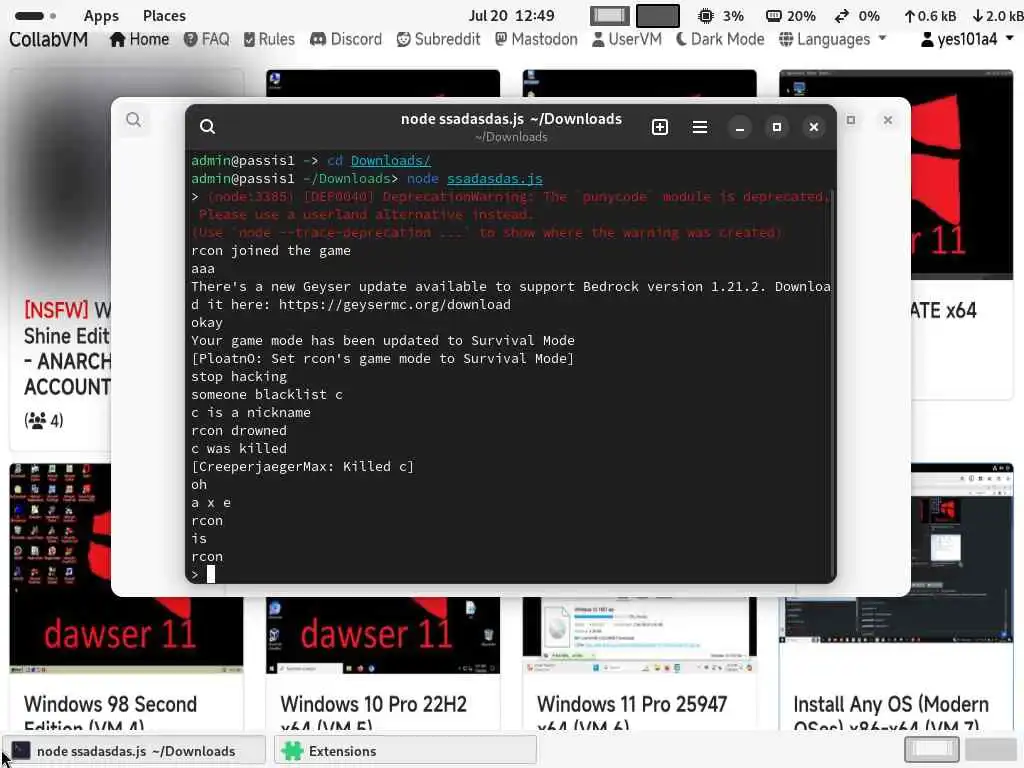Open the Mastodon link
Image resolution: width=1024 pixels, height=768 pixels.
point(536,39)
